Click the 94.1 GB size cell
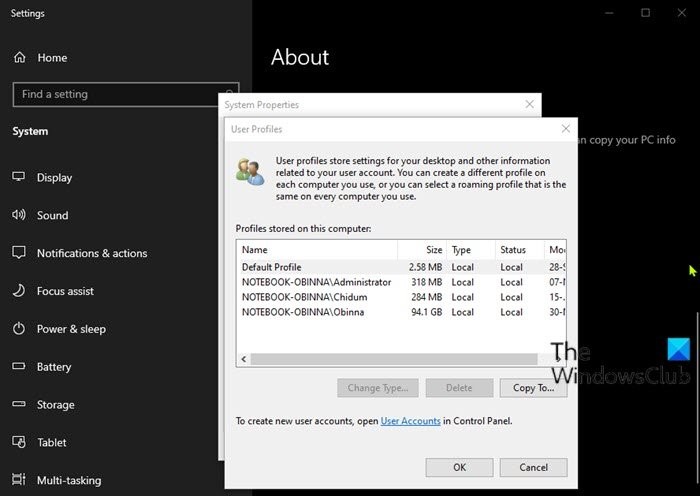This screenshot has height=496, width=700. click(427, 312)
